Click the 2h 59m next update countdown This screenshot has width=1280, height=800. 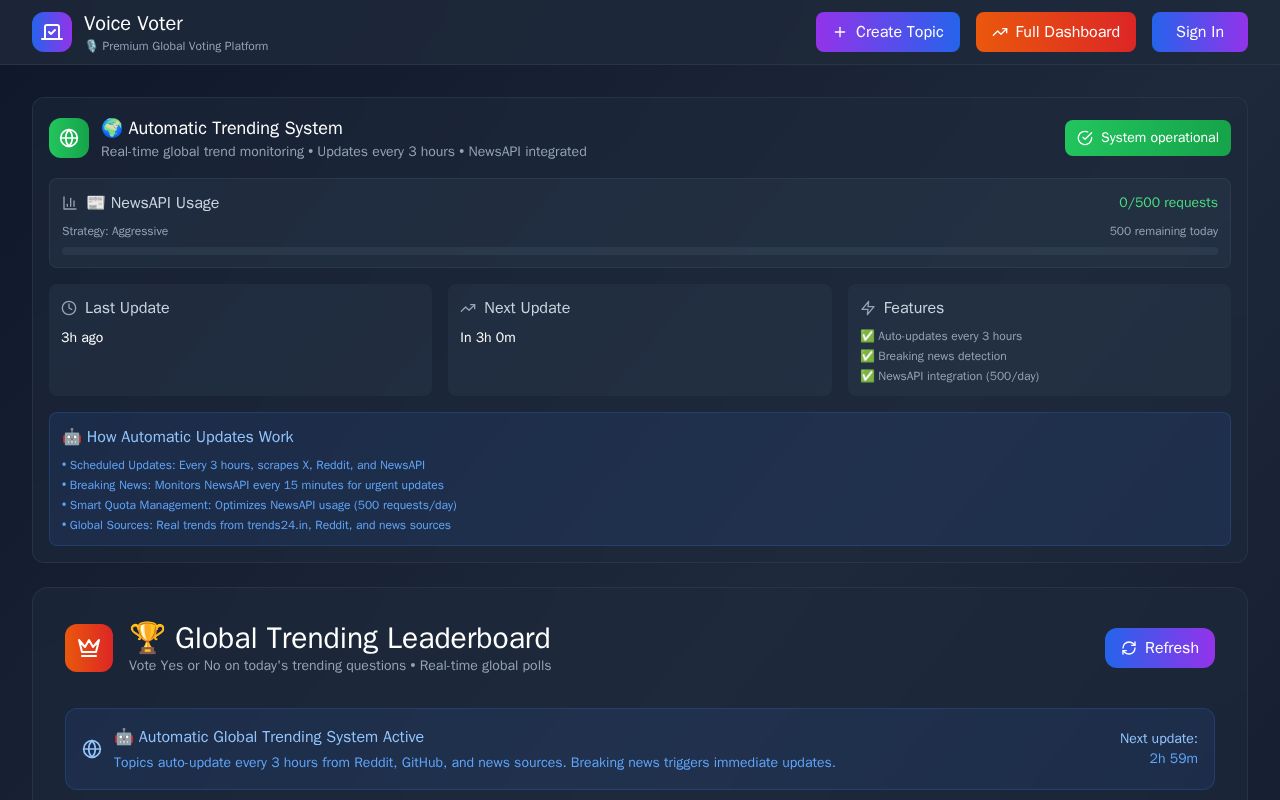coord(1174,759)
